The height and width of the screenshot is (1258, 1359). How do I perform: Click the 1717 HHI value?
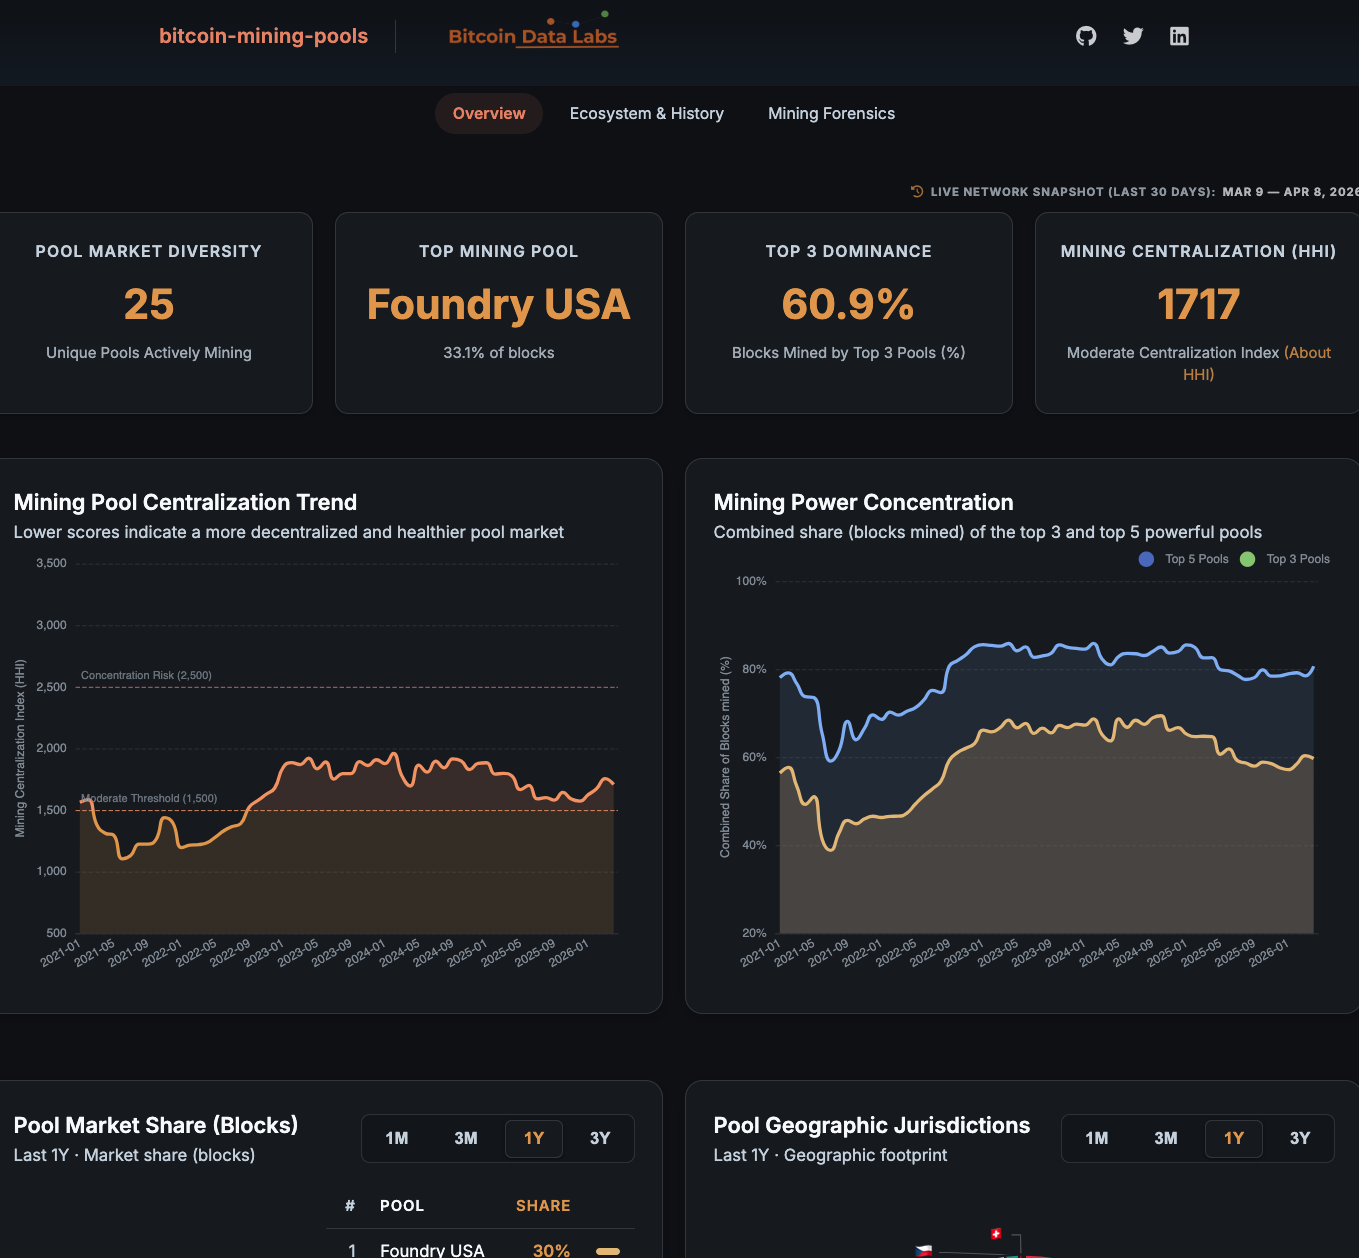click(1198, 304)
